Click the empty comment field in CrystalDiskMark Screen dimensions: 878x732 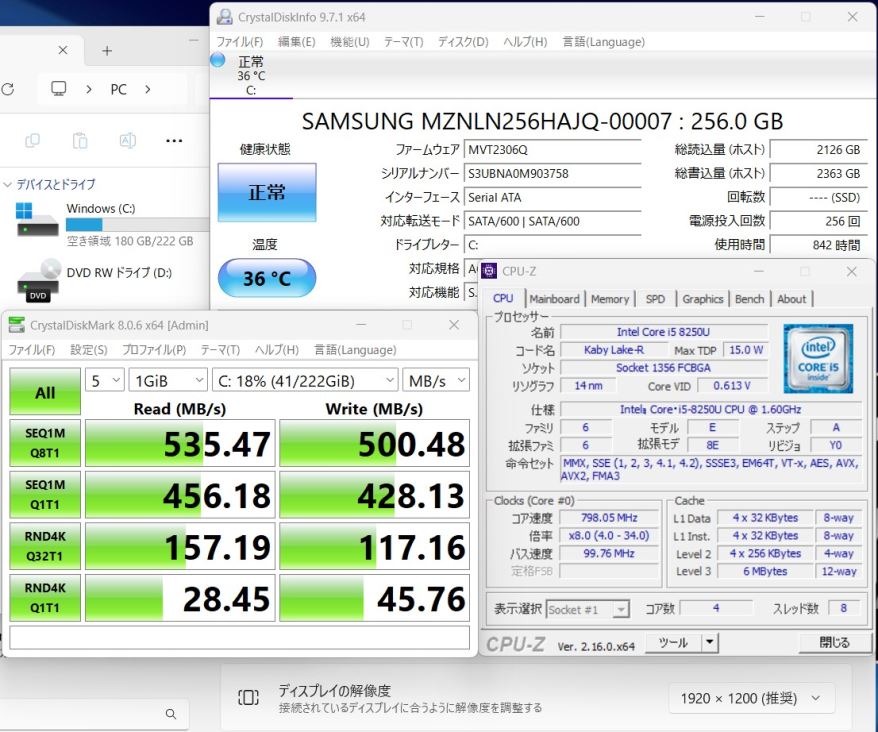coord(239,637)
